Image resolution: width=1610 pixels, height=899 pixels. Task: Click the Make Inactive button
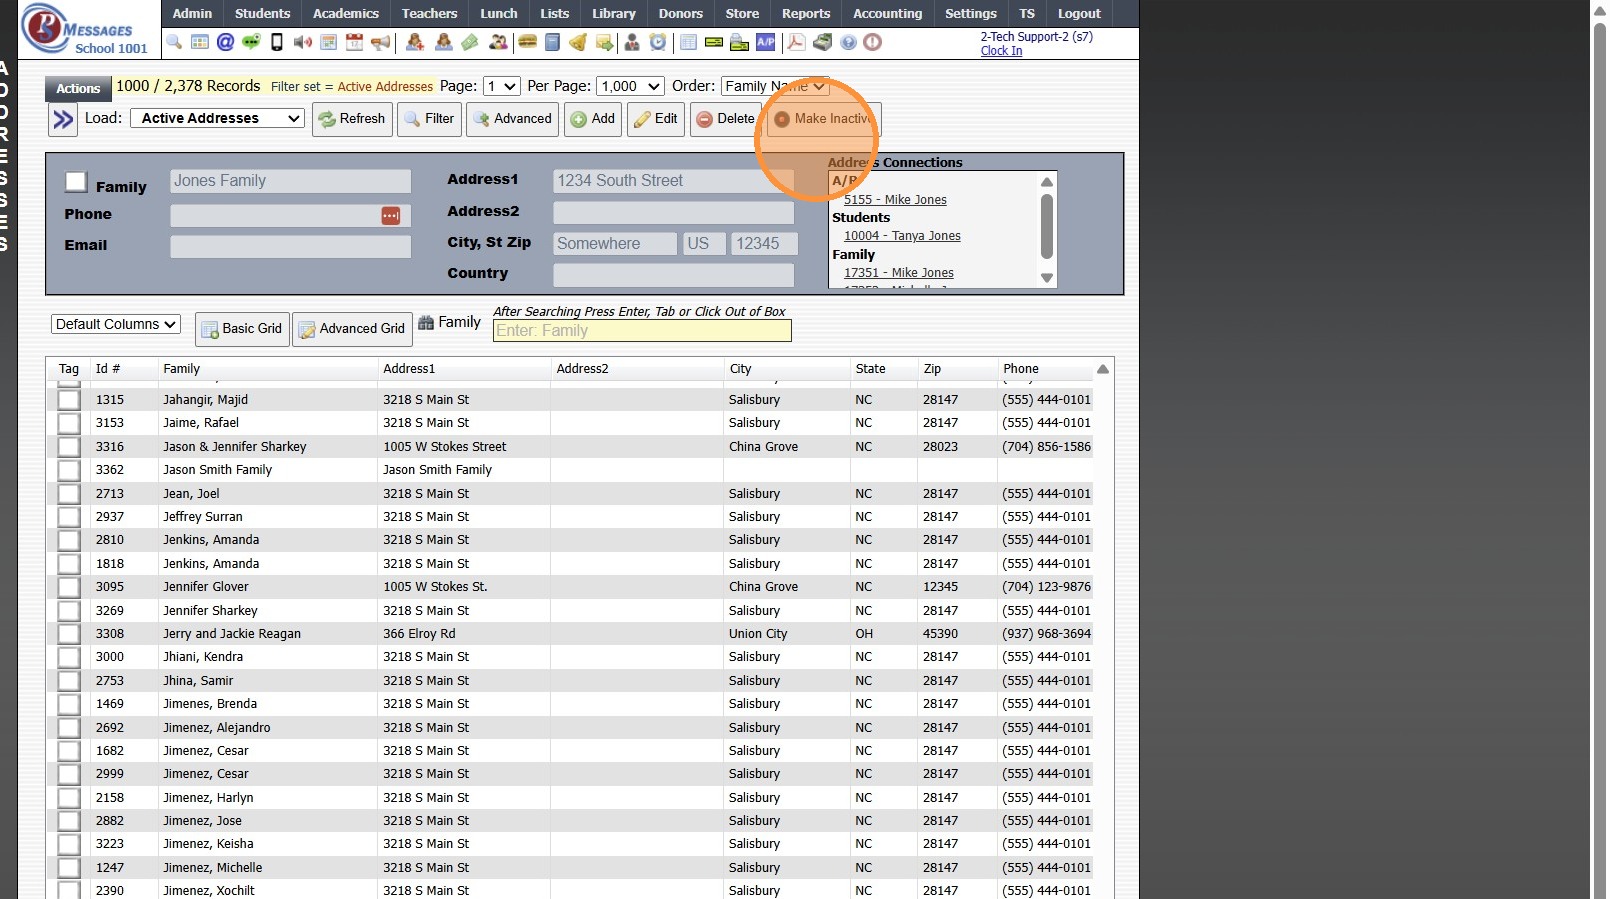coord(823,119)
